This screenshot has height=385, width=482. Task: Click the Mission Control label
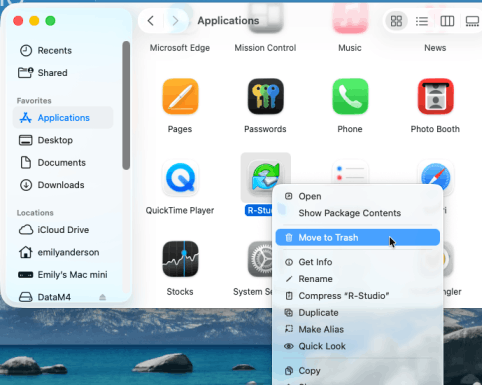(265, 48)
